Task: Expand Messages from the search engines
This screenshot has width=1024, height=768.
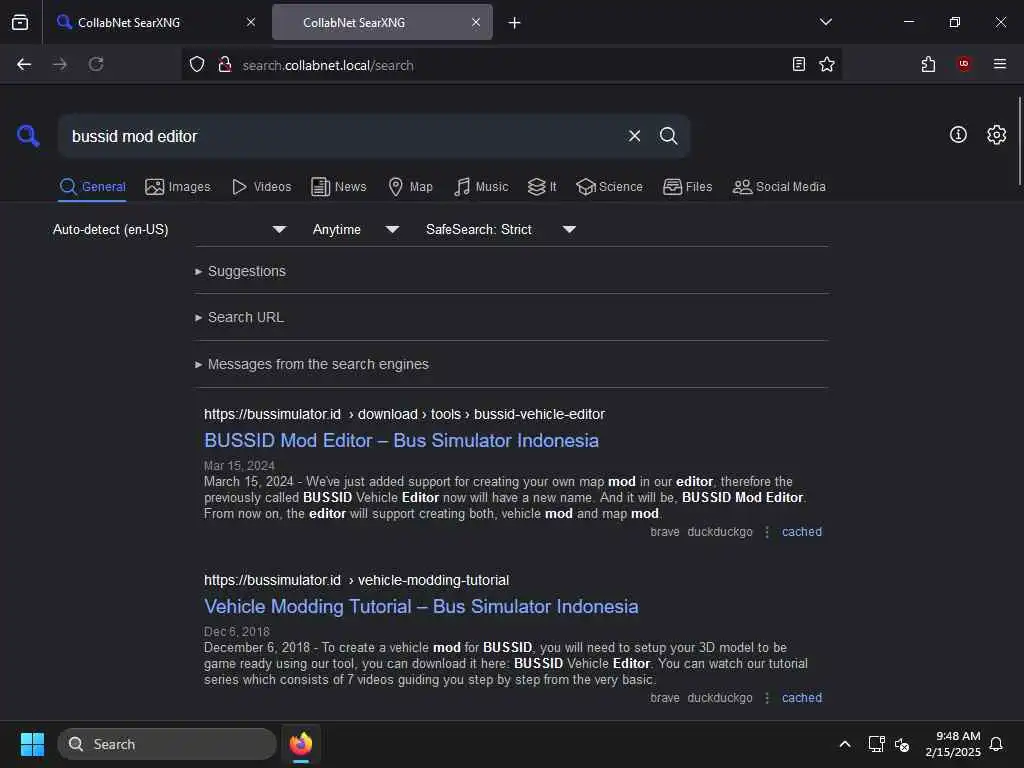Action: coord(312,364)
